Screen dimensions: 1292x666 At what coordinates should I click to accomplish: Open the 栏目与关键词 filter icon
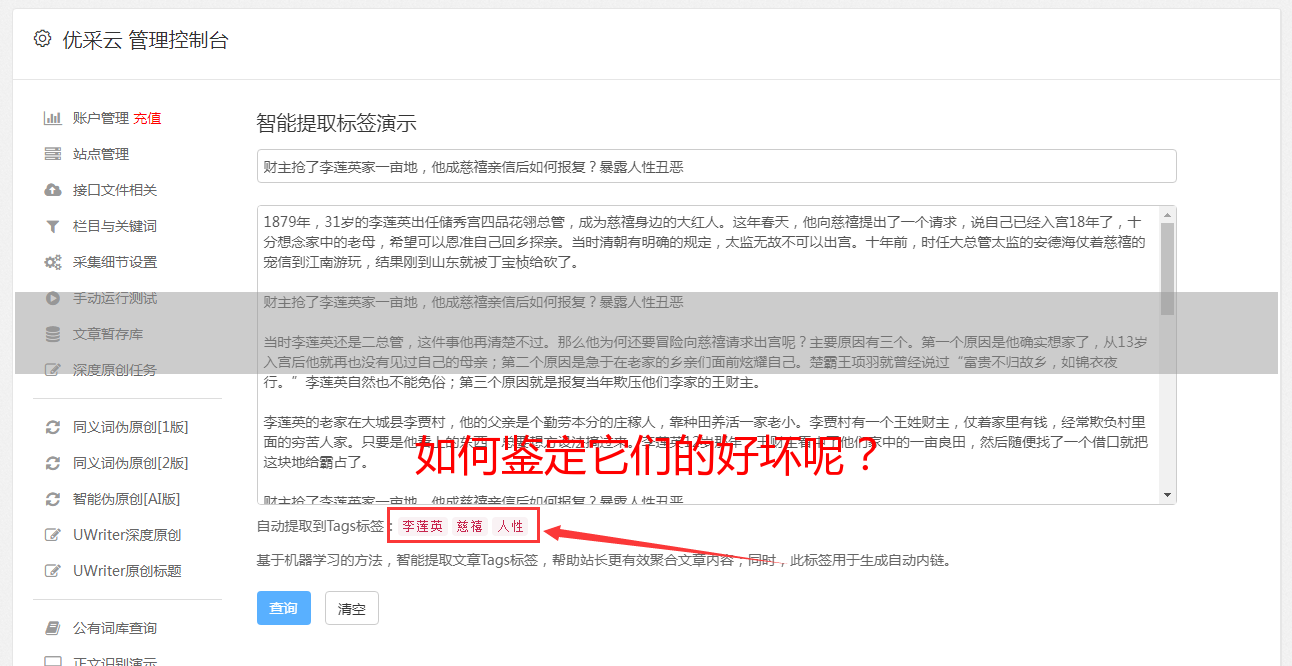pos(53,226)
